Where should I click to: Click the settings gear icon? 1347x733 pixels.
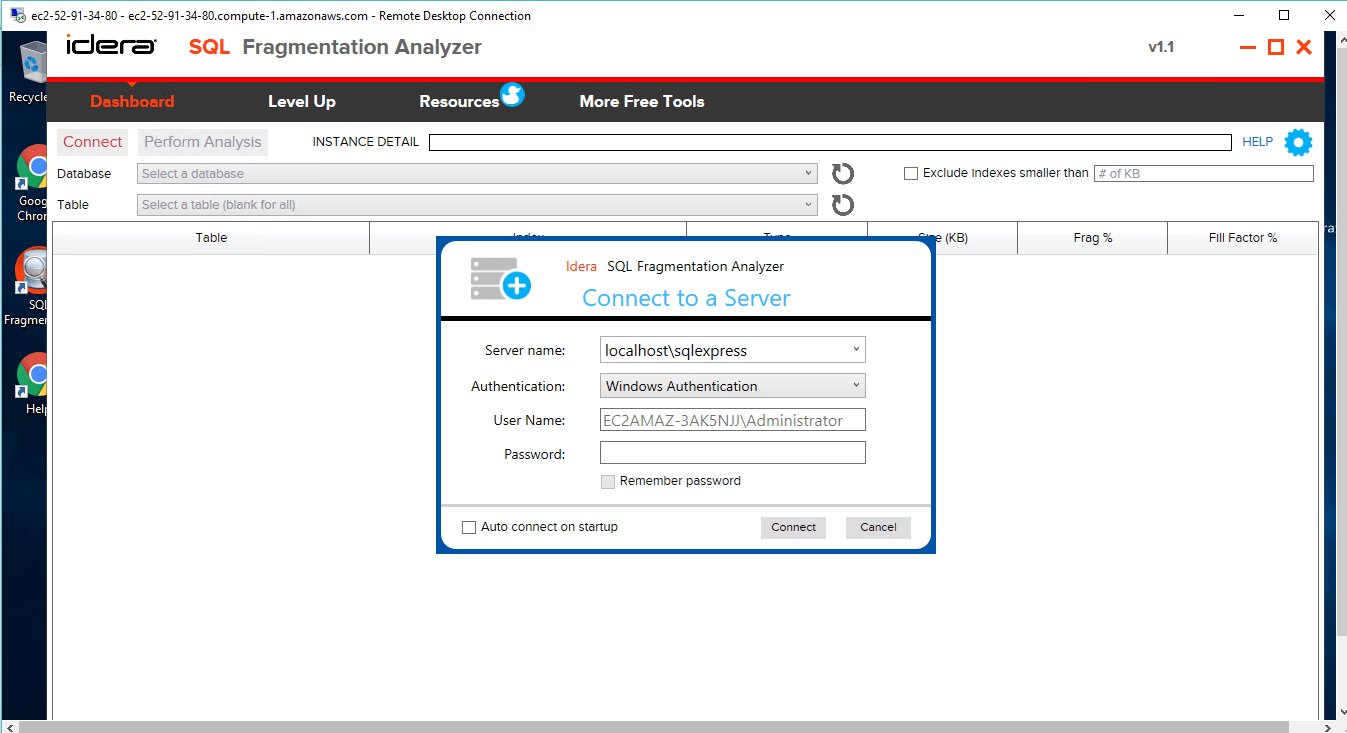coord(1298,143)
